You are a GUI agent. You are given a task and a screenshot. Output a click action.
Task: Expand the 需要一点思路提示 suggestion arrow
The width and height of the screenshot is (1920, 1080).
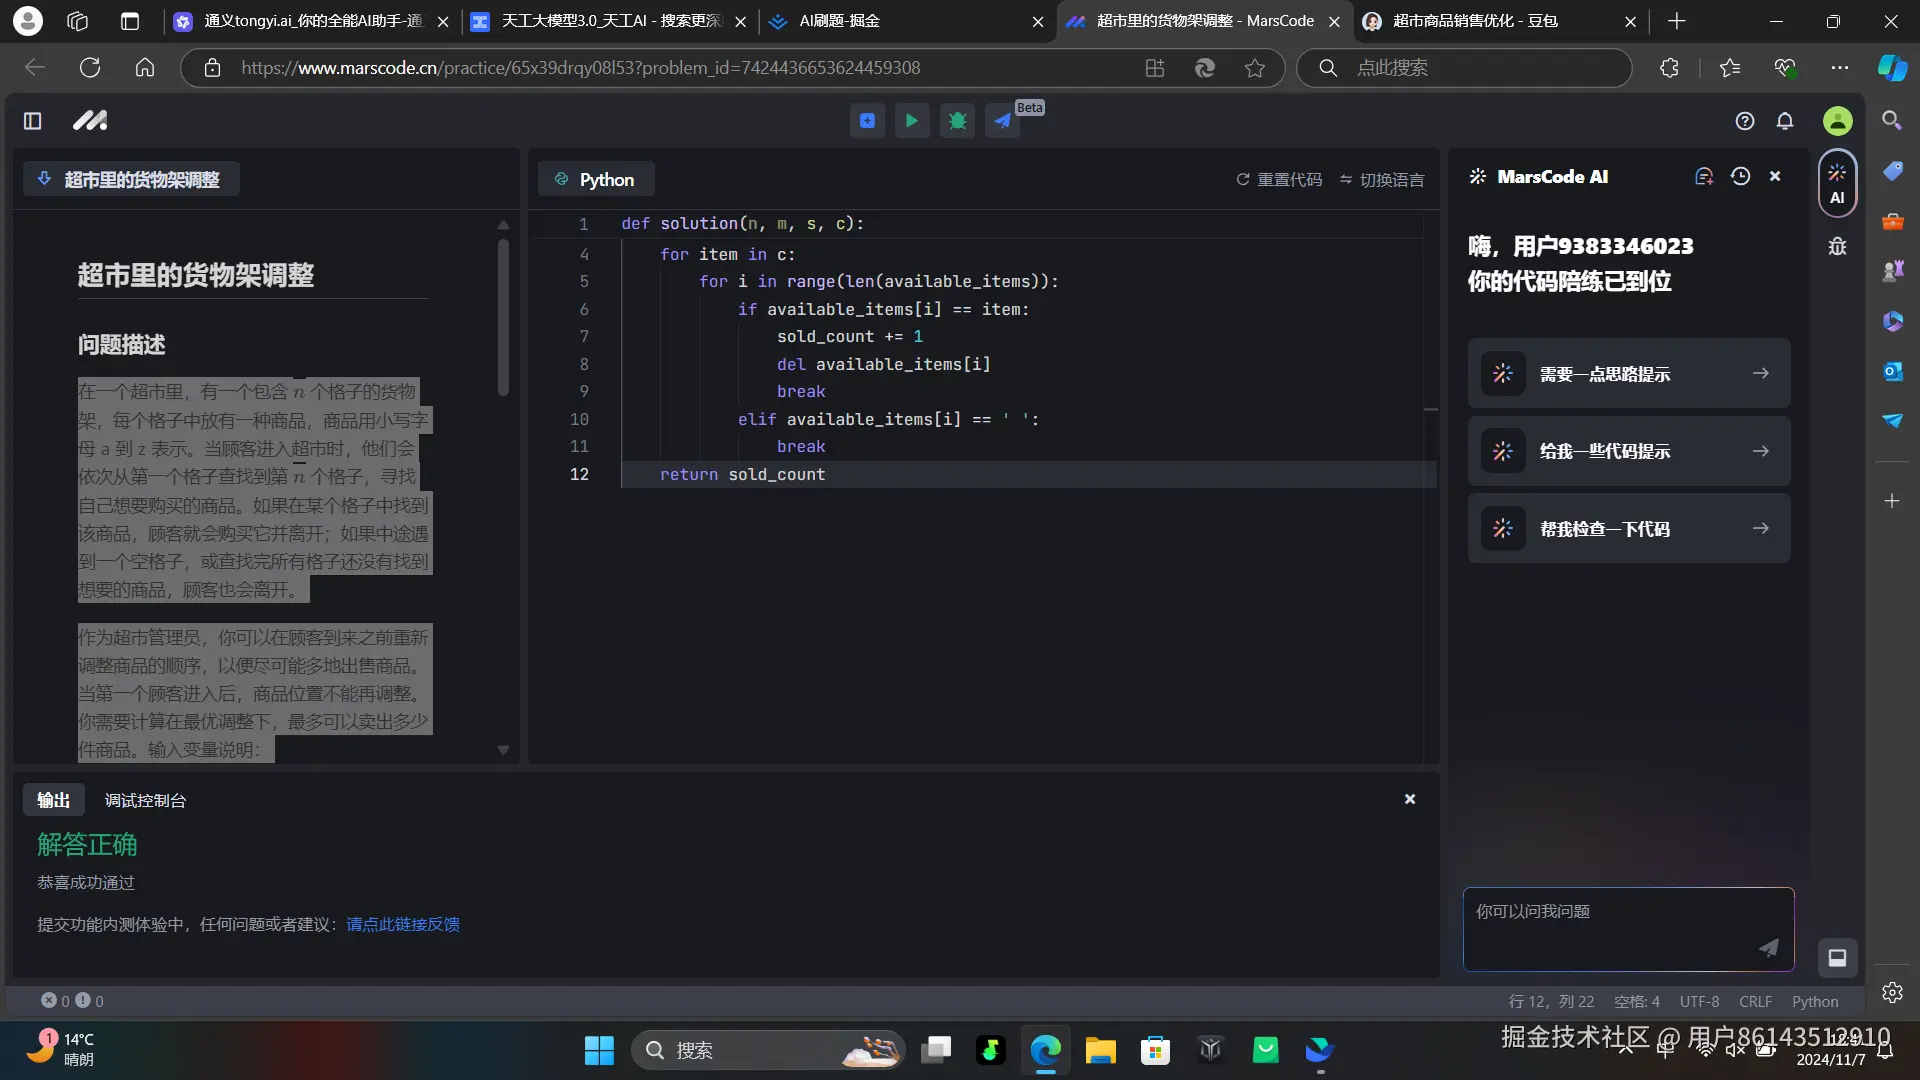pyautogui.click(x=1761, y=373)
